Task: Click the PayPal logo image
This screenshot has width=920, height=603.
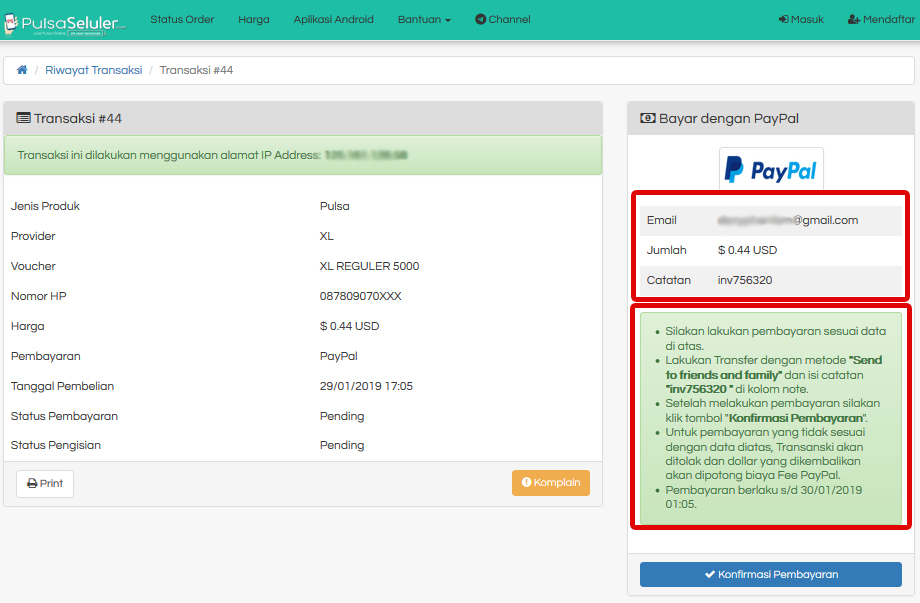Action: [x=771, y=169]
